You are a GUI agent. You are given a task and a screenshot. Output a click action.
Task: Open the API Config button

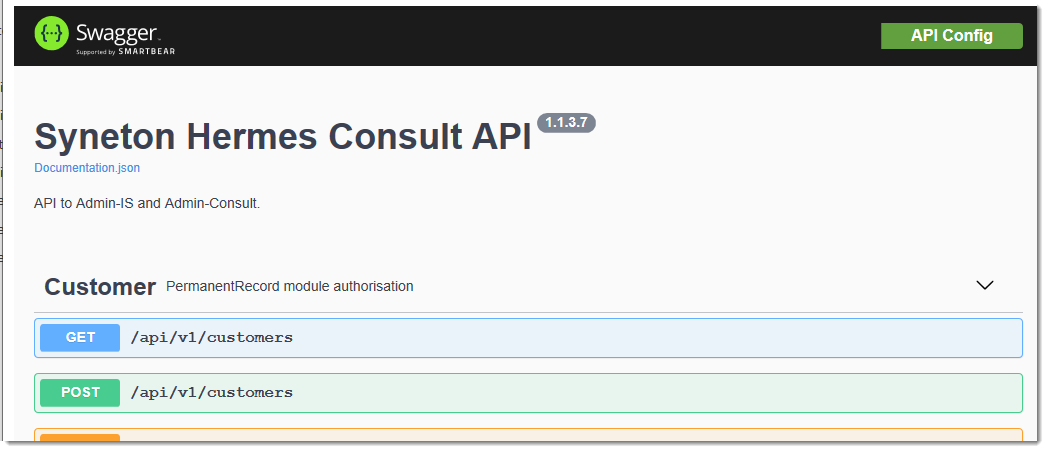952,36
